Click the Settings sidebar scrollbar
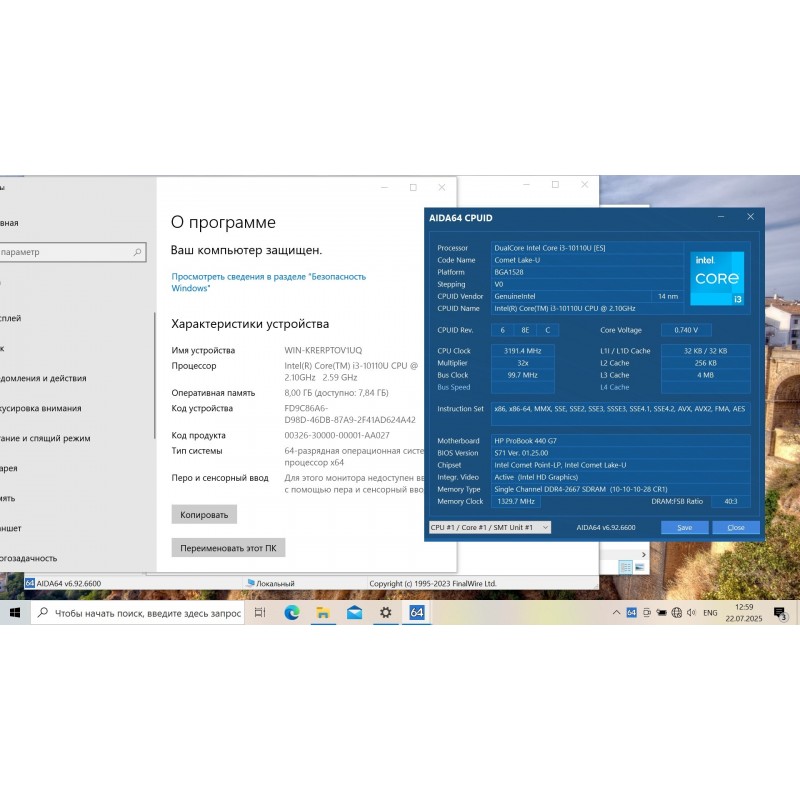The width and height of the screenshot is (800, 800). click(x=154, y=375)
